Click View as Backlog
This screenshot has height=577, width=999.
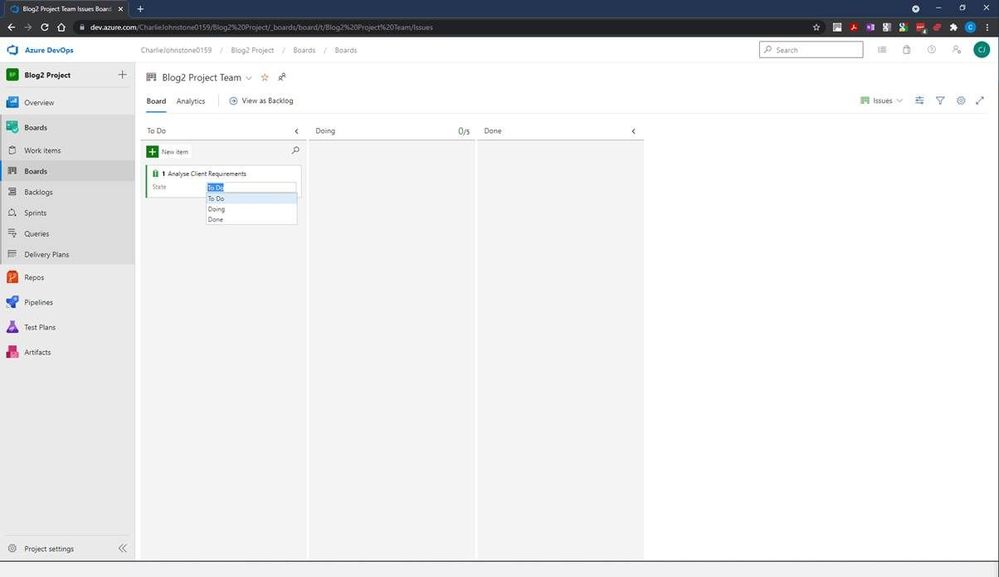point(261,101)
